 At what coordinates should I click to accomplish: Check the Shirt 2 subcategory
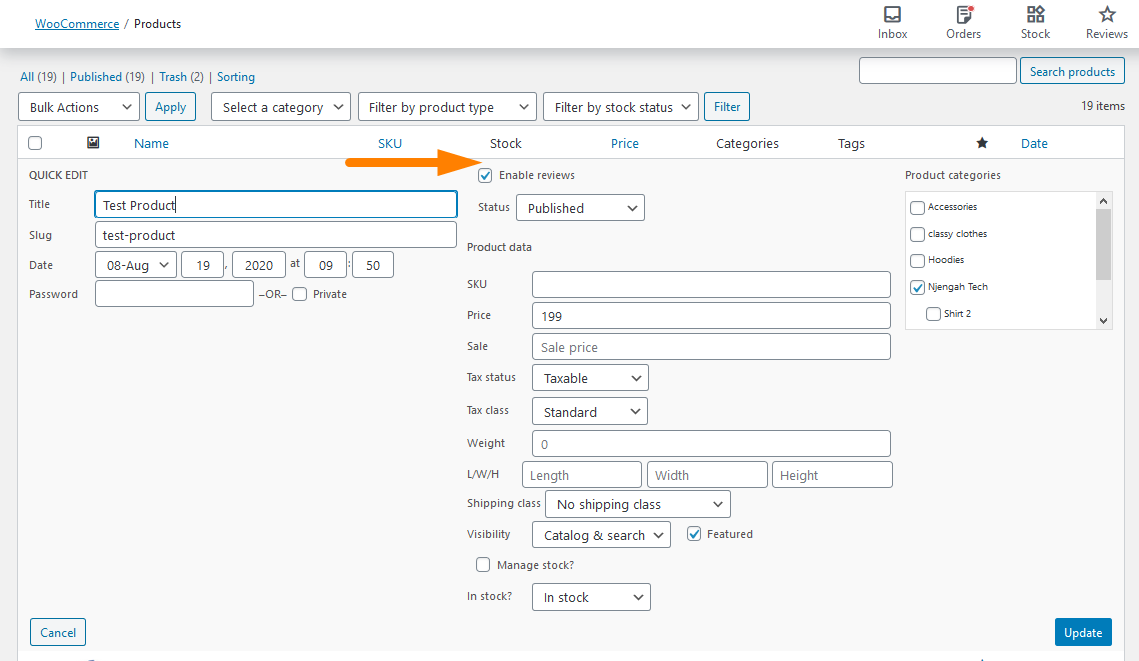click(933, 314)
